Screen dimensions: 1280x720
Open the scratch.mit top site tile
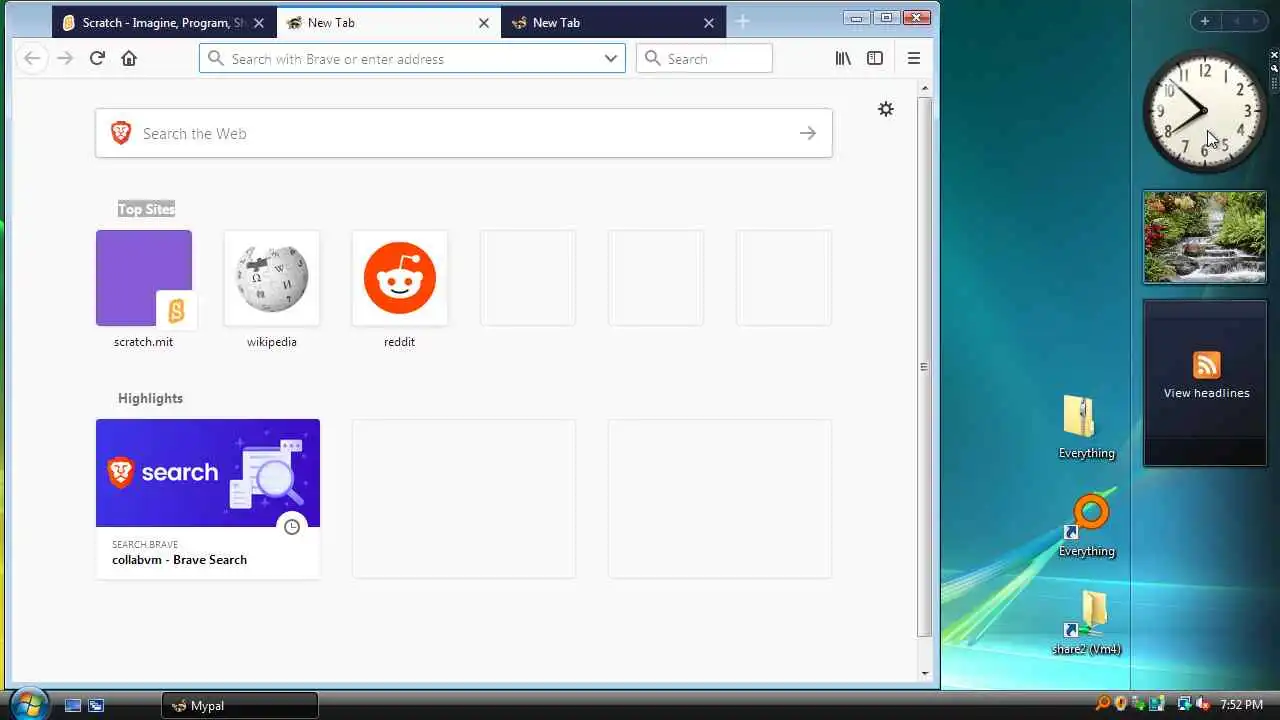144,278
